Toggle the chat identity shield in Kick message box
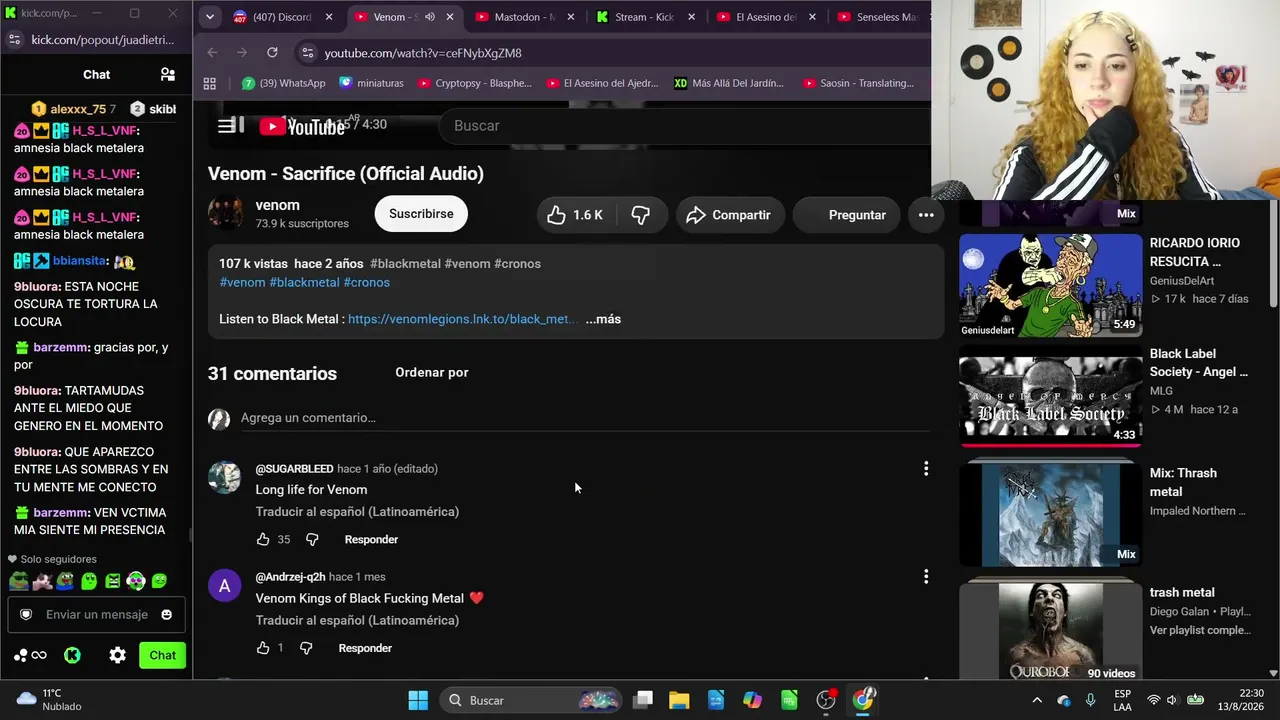Image resolution: width=1280 pixels, height=720 pixels. 26,615
